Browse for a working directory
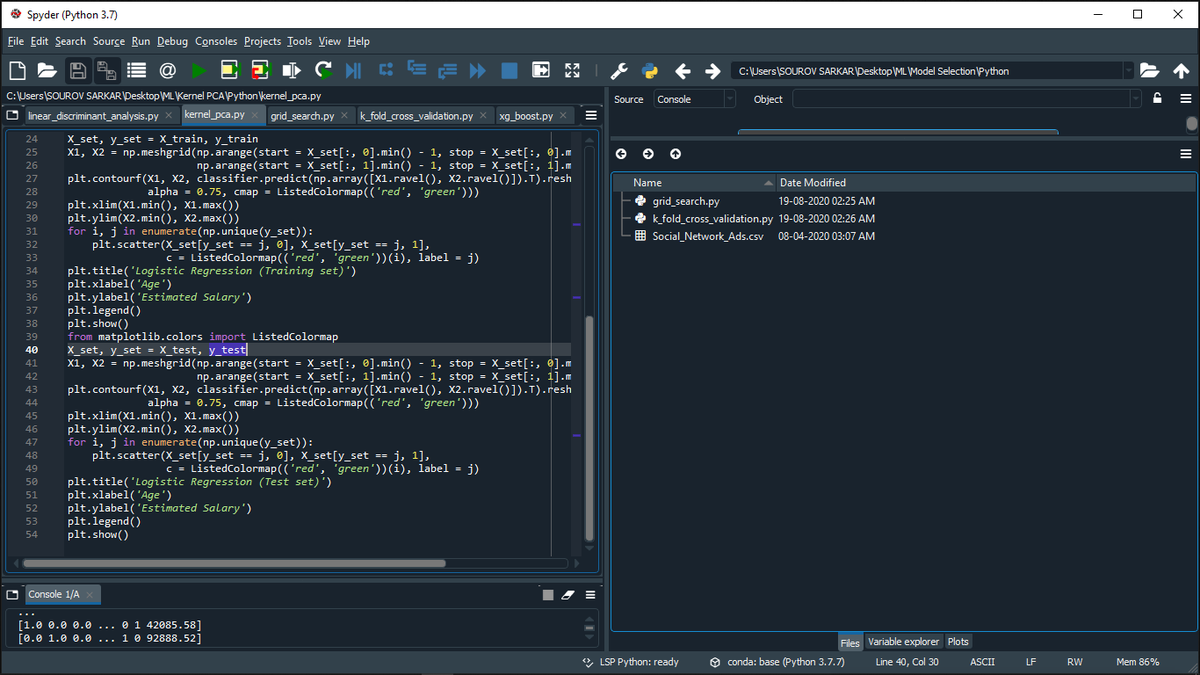The height and width of the screenshot is (675, 1200). pyautogui.click(x=1150, y=71)
